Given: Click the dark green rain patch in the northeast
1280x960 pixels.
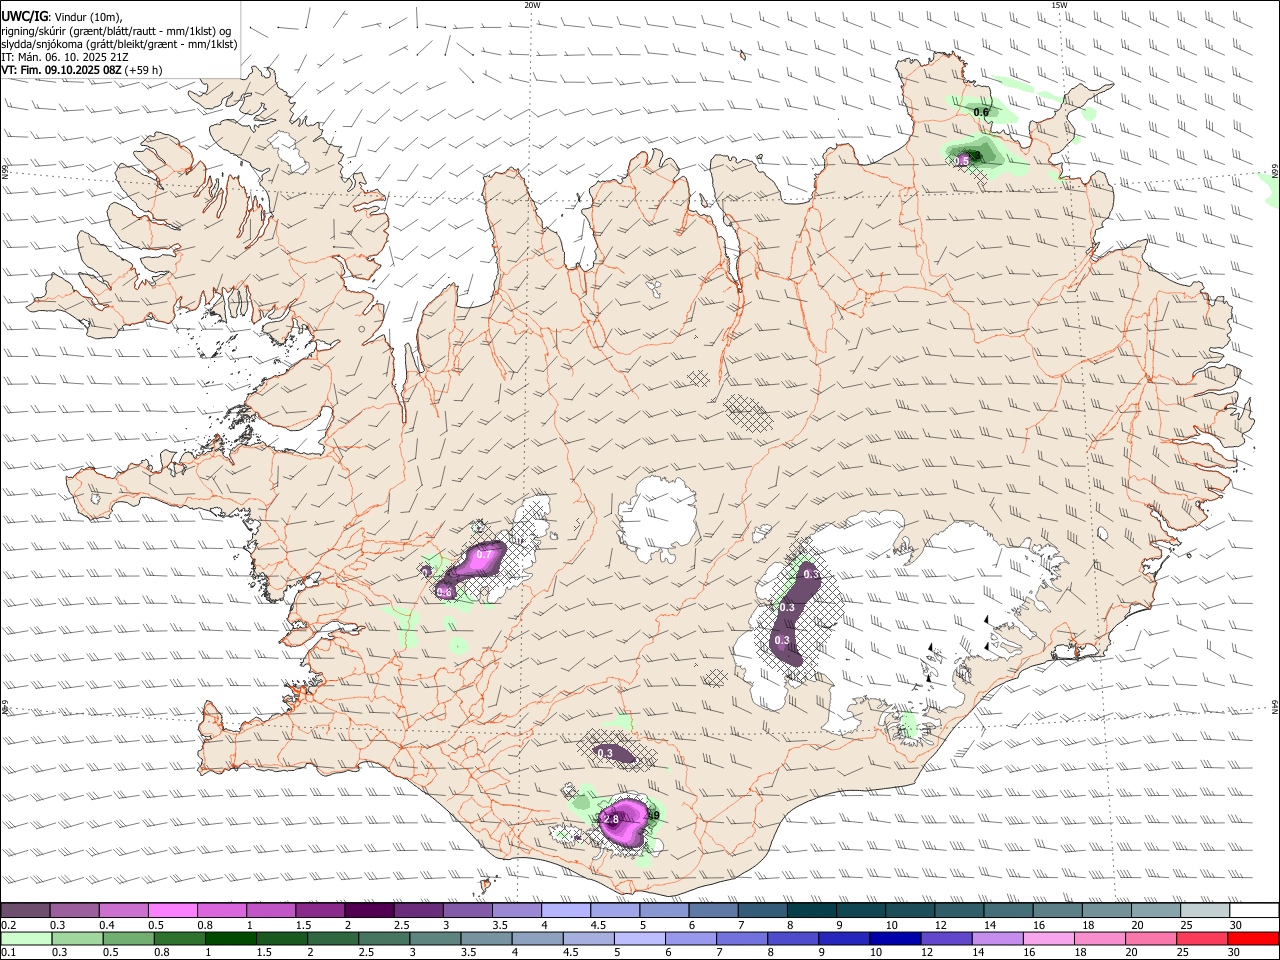Looking at the screenshot, I should (x=975, y=153).
